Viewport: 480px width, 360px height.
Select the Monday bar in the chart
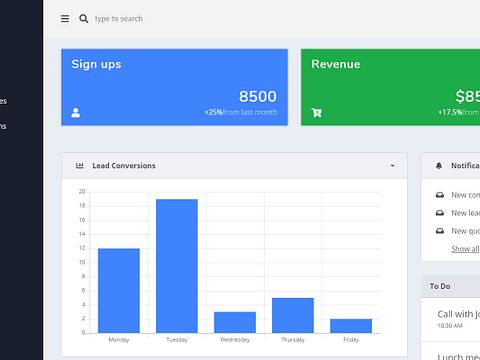coord(119,291)
